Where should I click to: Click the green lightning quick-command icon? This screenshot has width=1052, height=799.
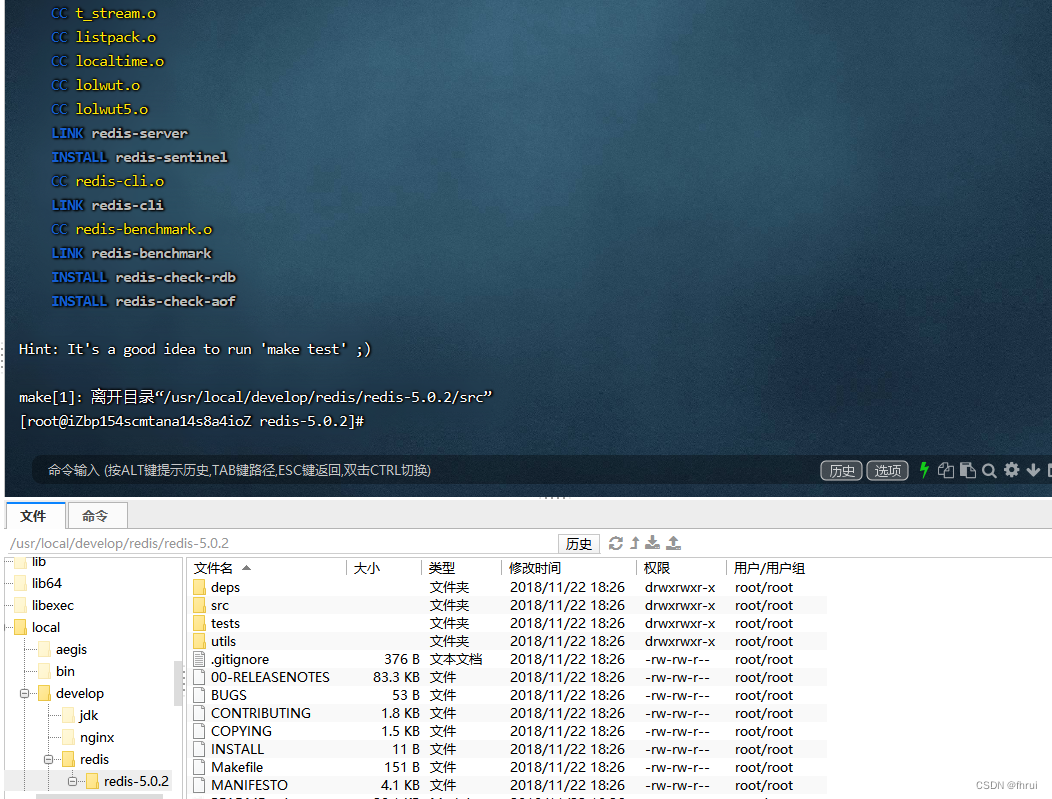[924, 470]
